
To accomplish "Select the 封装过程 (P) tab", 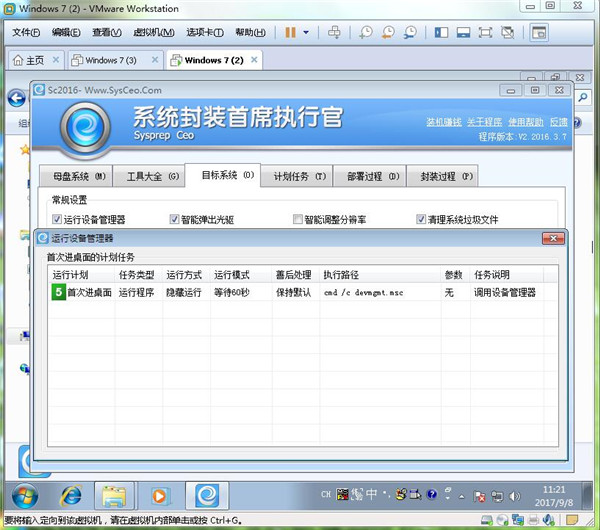I will (442, 176).
